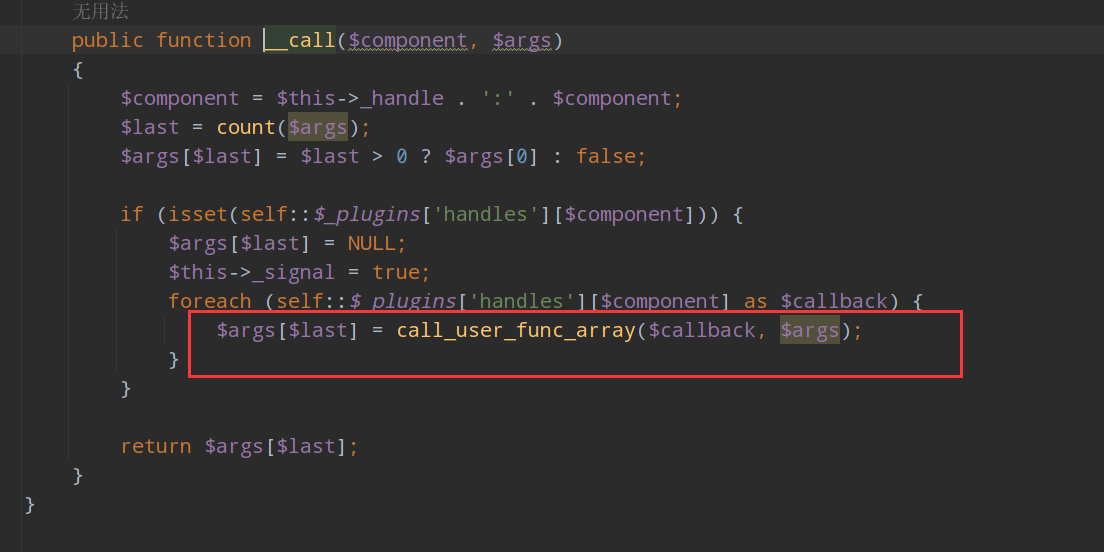Screen dimensions: 1104x552
Task: Click the 'public' keyword in the method signature
Action: [x=107, y=40]
